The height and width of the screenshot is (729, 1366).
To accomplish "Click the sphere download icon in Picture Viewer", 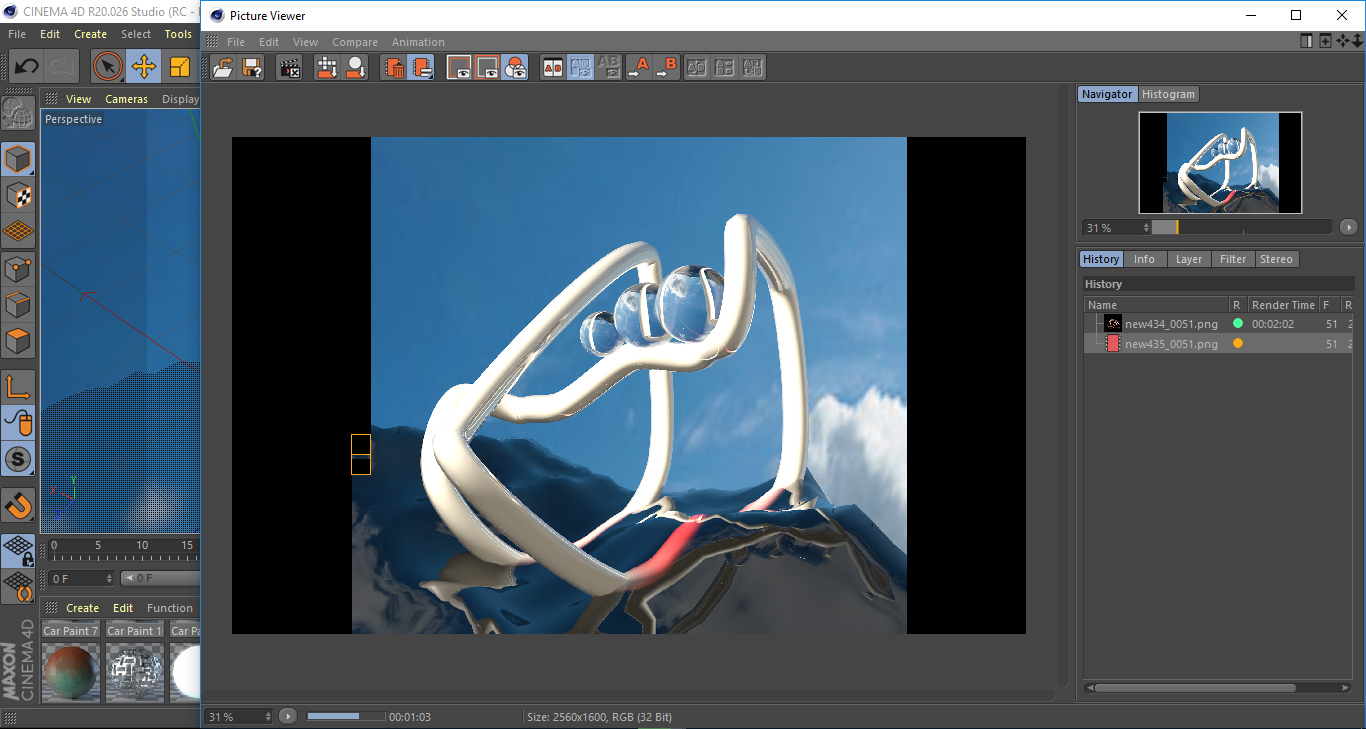I will (x=356, y=67).
